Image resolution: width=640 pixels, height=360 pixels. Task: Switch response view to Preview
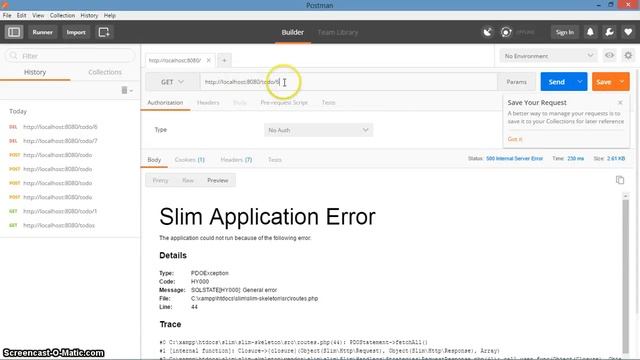pyautogui.click(x=218, y=180)
